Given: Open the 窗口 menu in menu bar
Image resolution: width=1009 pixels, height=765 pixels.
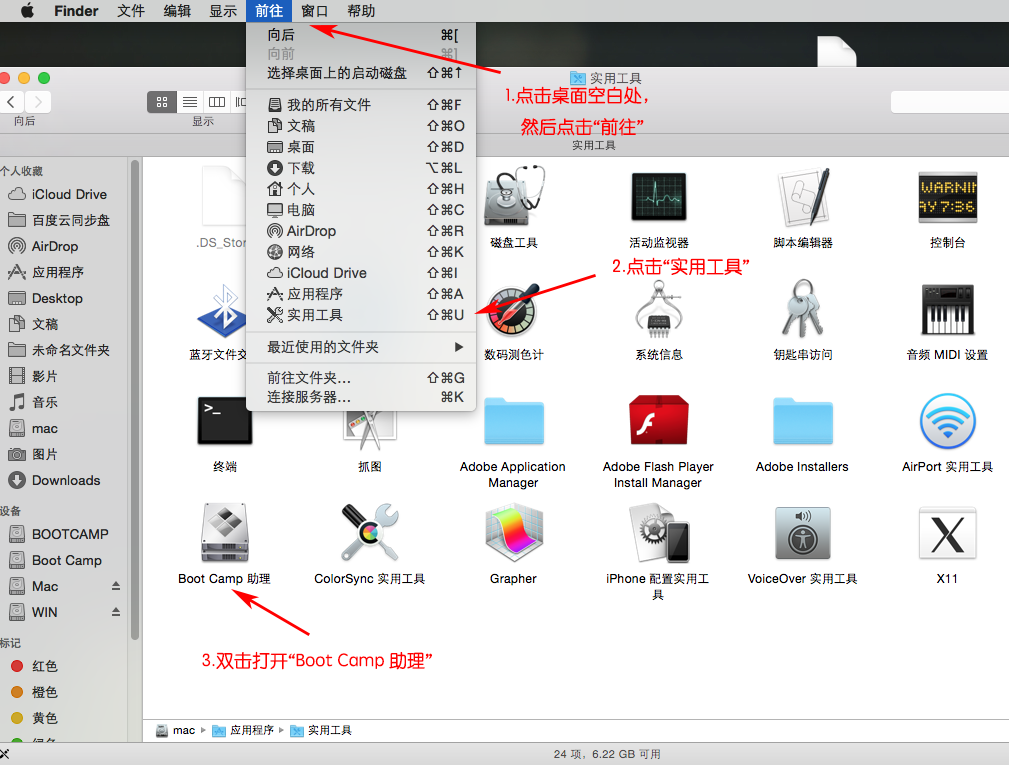Looking at the screenshot, I should (x=314, y=11).
